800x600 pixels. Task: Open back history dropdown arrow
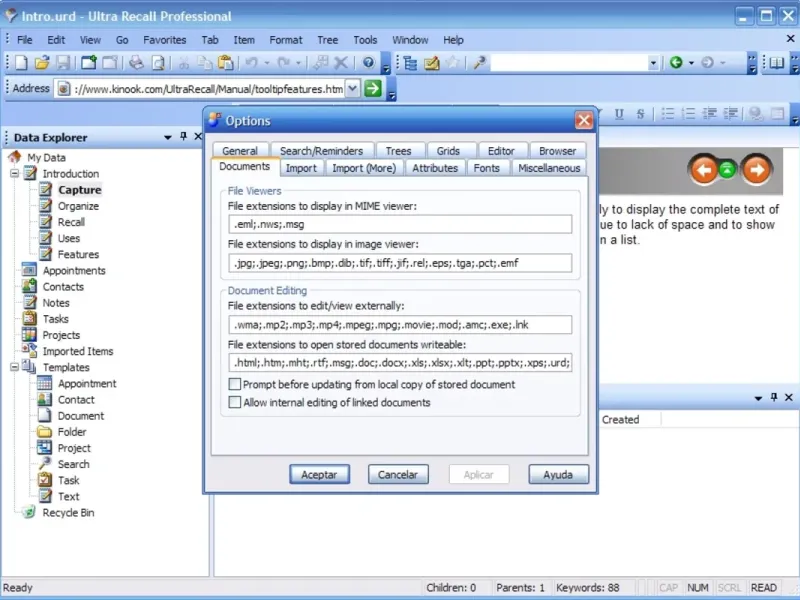pos(691,63)
